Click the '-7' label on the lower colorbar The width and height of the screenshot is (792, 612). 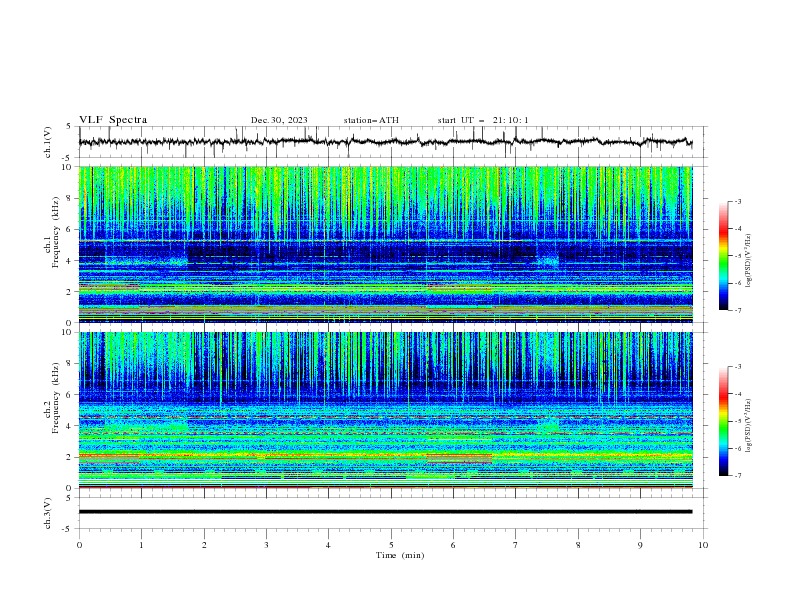tap(737, 476)
